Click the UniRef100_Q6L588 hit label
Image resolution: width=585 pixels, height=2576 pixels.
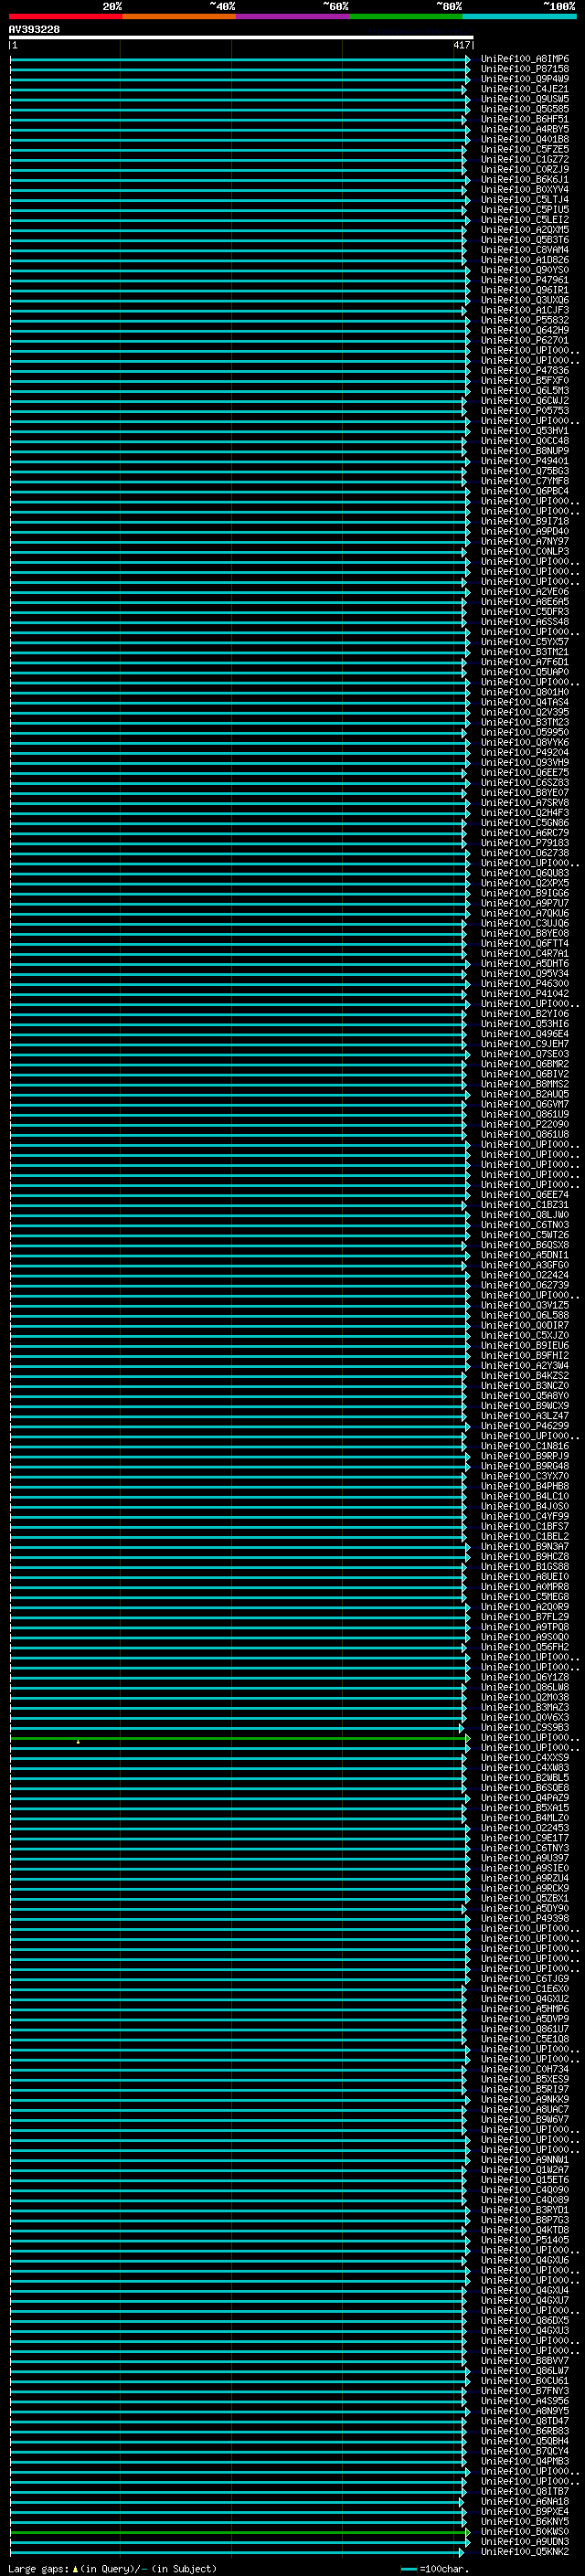525,1315
